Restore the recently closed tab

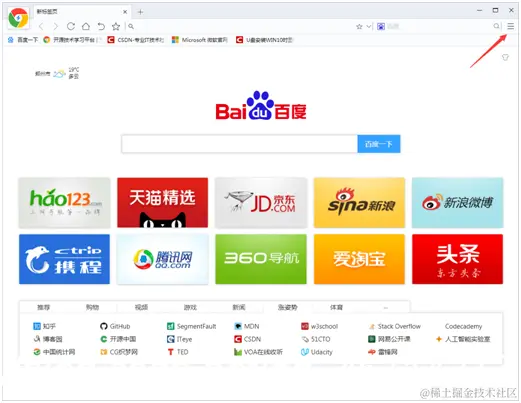[x=101, y=26]
